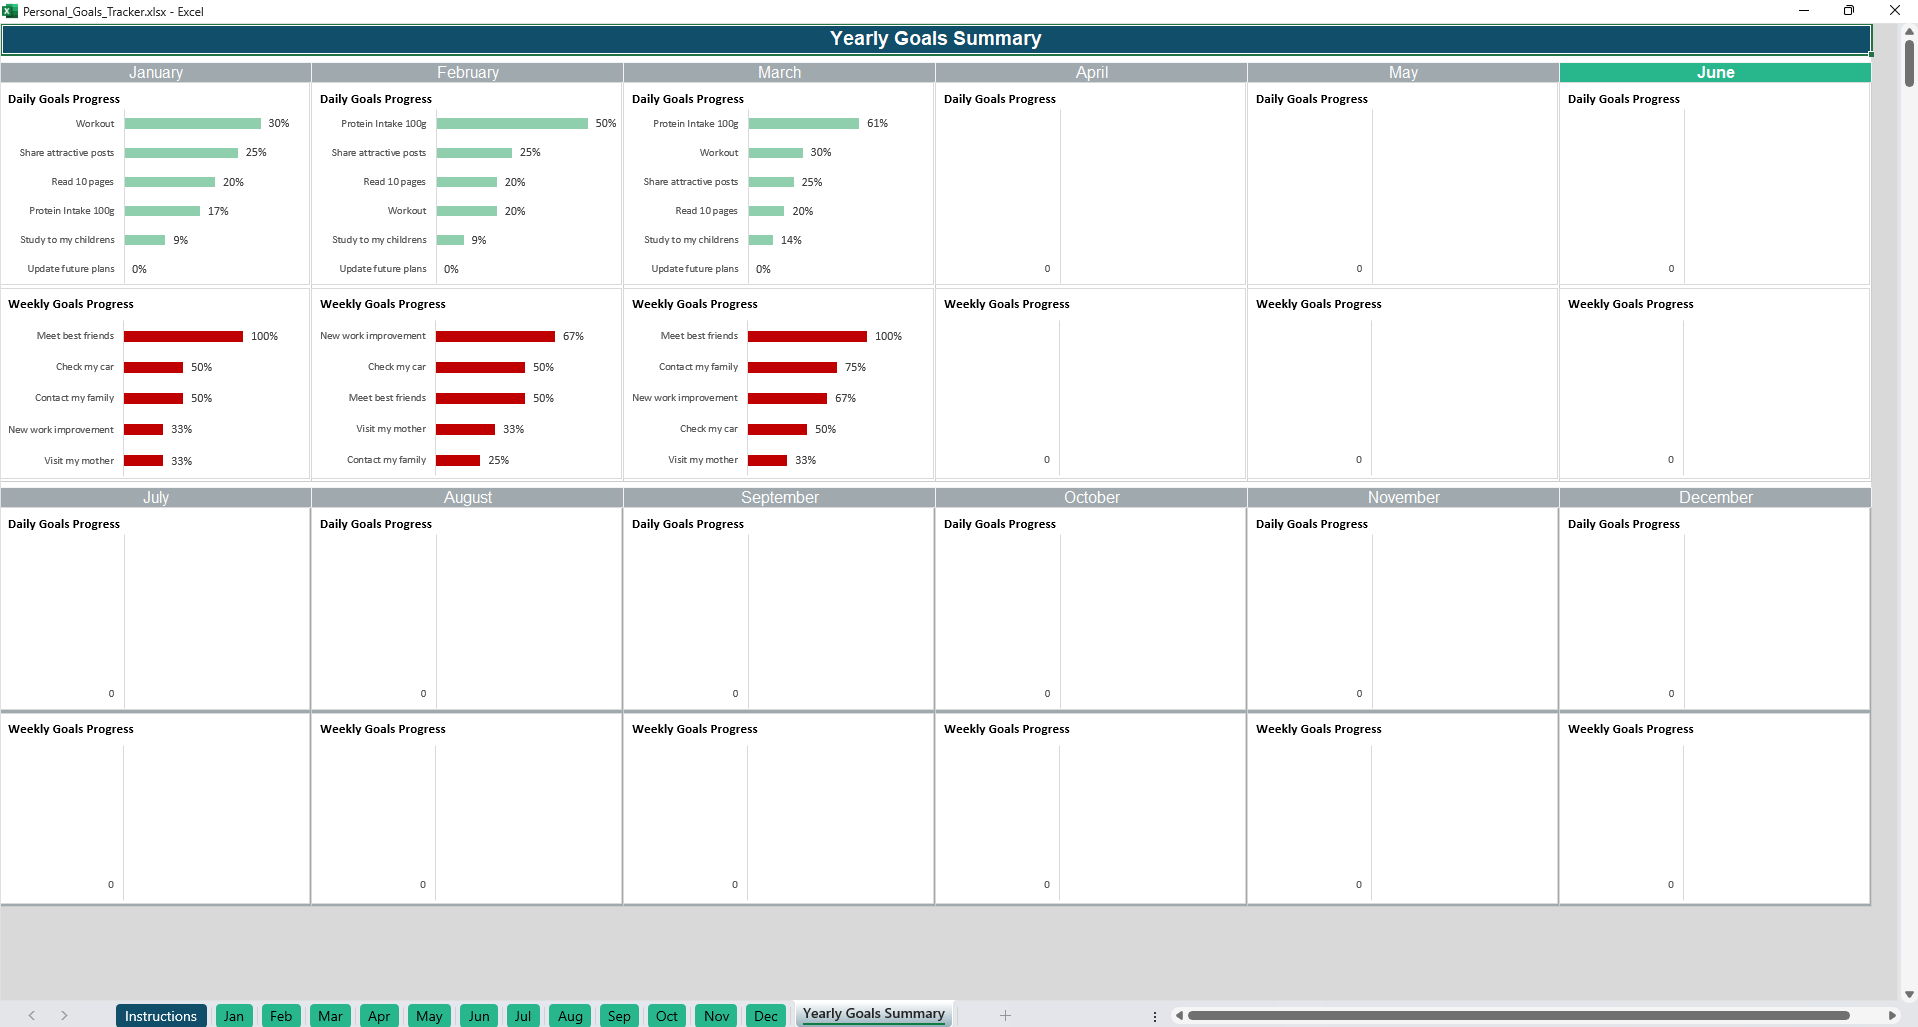Click the highlighted June month header
The width and height of the screenshot is (1918, 1027).
(x=1714, y=72)
